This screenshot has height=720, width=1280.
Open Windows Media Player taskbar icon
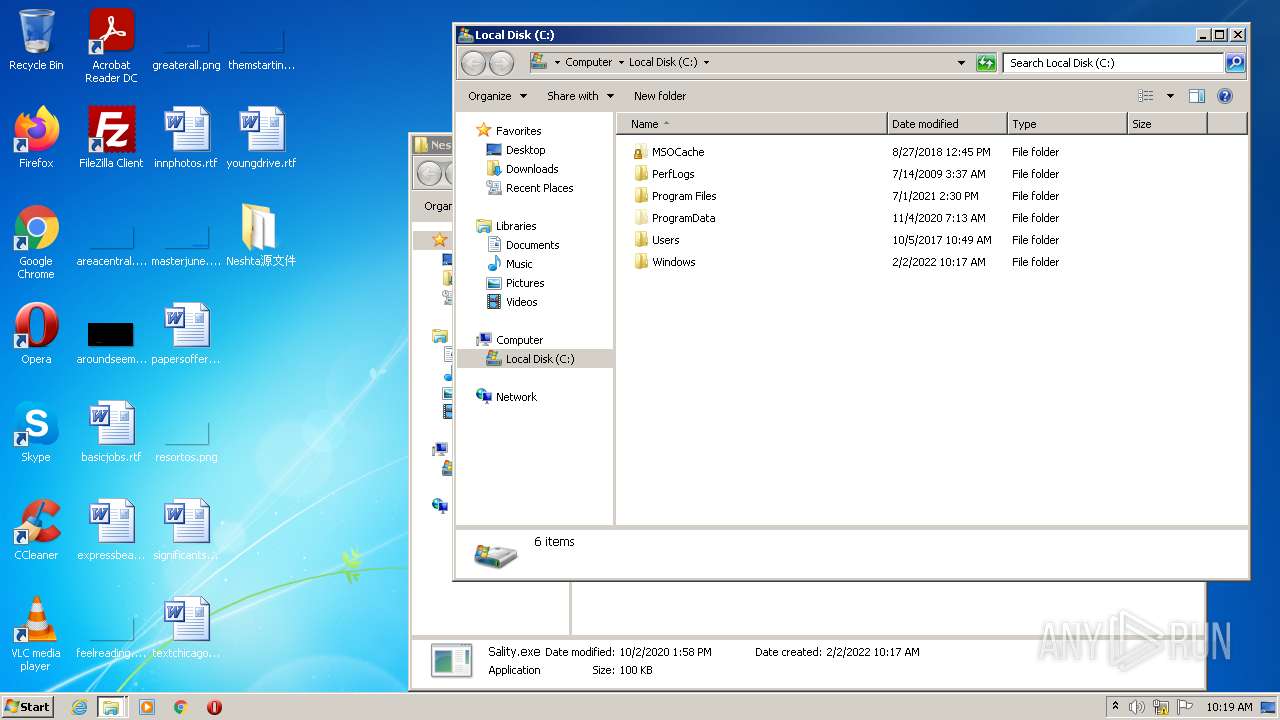[147, 707]
